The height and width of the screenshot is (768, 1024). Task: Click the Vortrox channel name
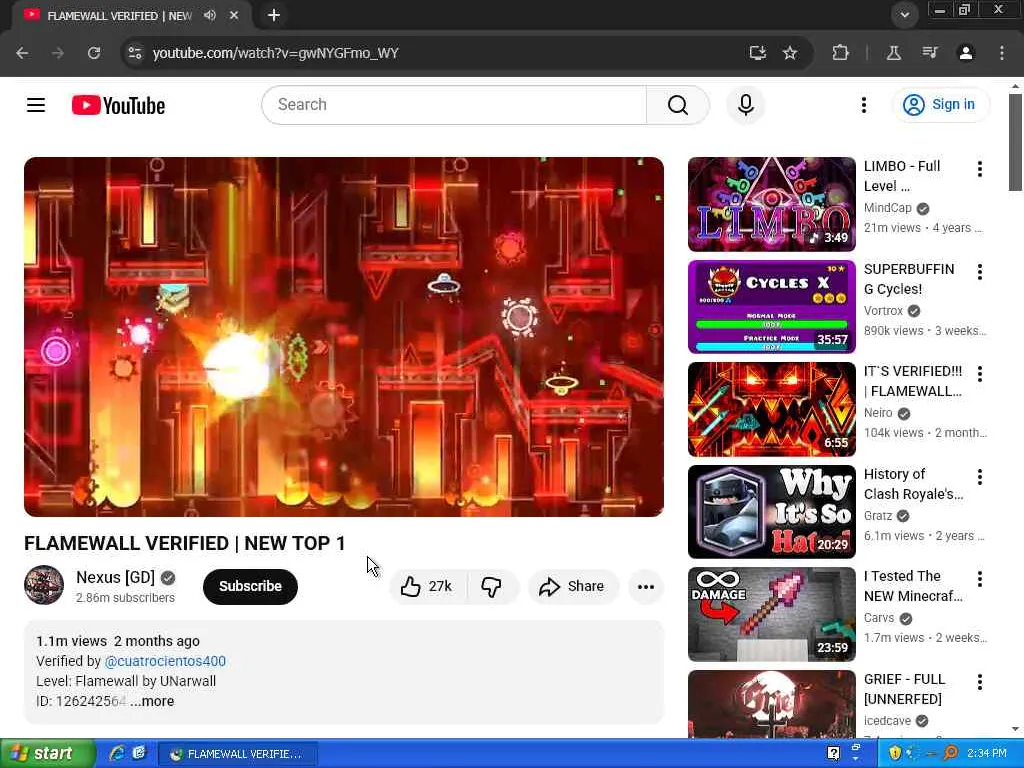point(883,311)
